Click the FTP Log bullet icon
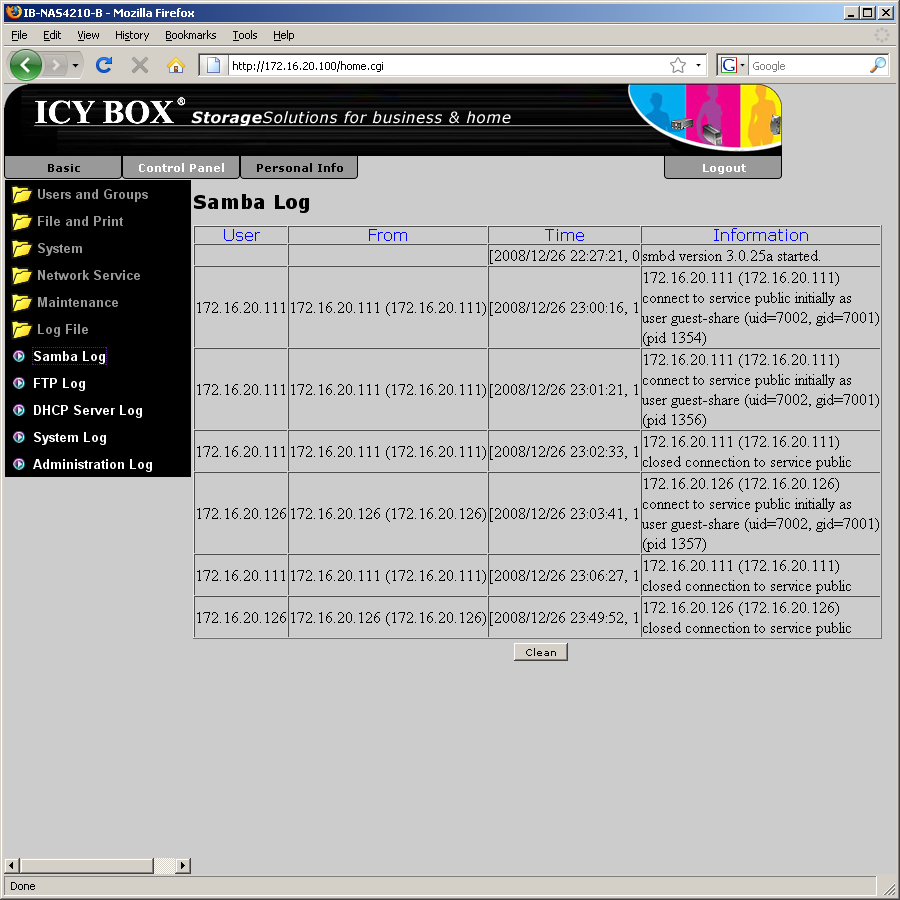The width and height of the screenshot is (900, 900). point(19,383)
